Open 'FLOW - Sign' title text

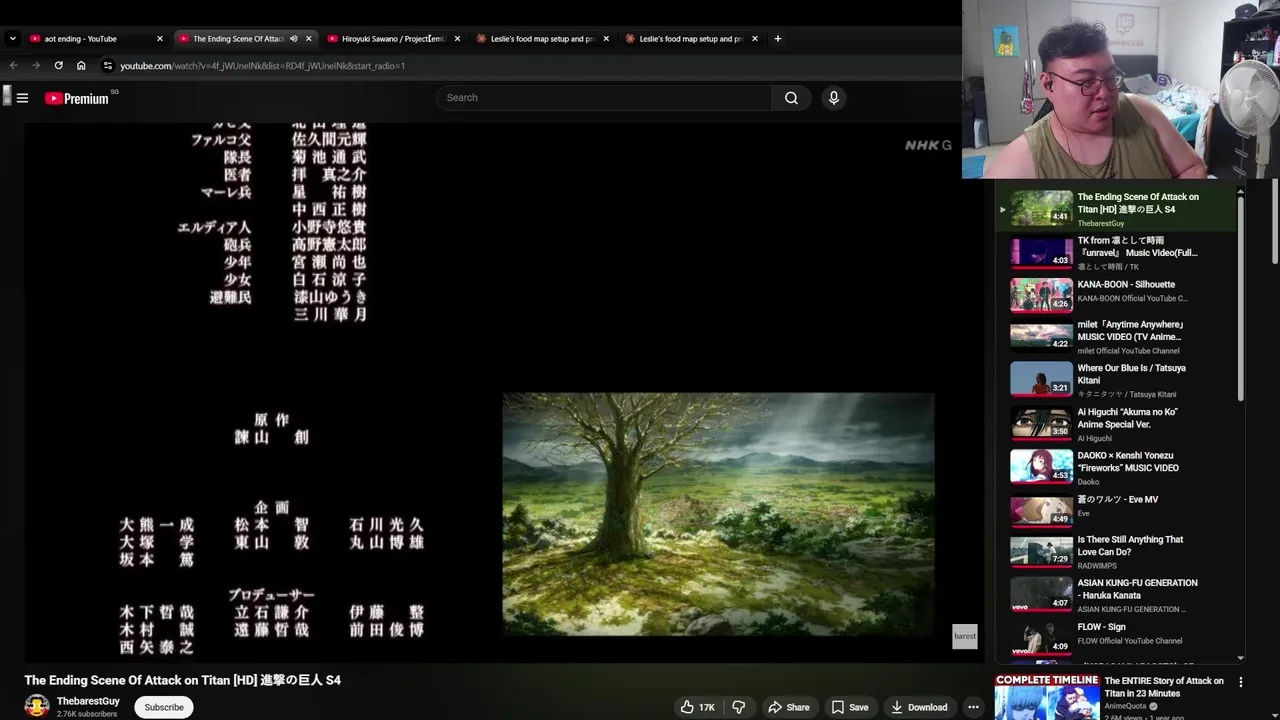1101,627
